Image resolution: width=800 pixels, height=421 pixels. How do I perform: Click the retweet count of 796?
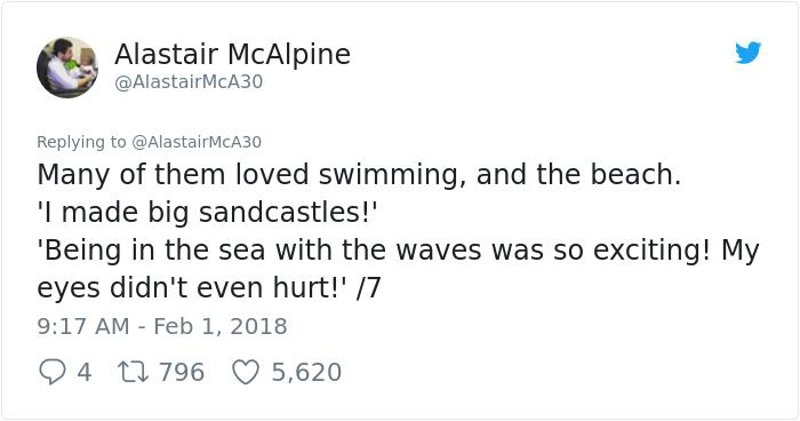(180, 373)
